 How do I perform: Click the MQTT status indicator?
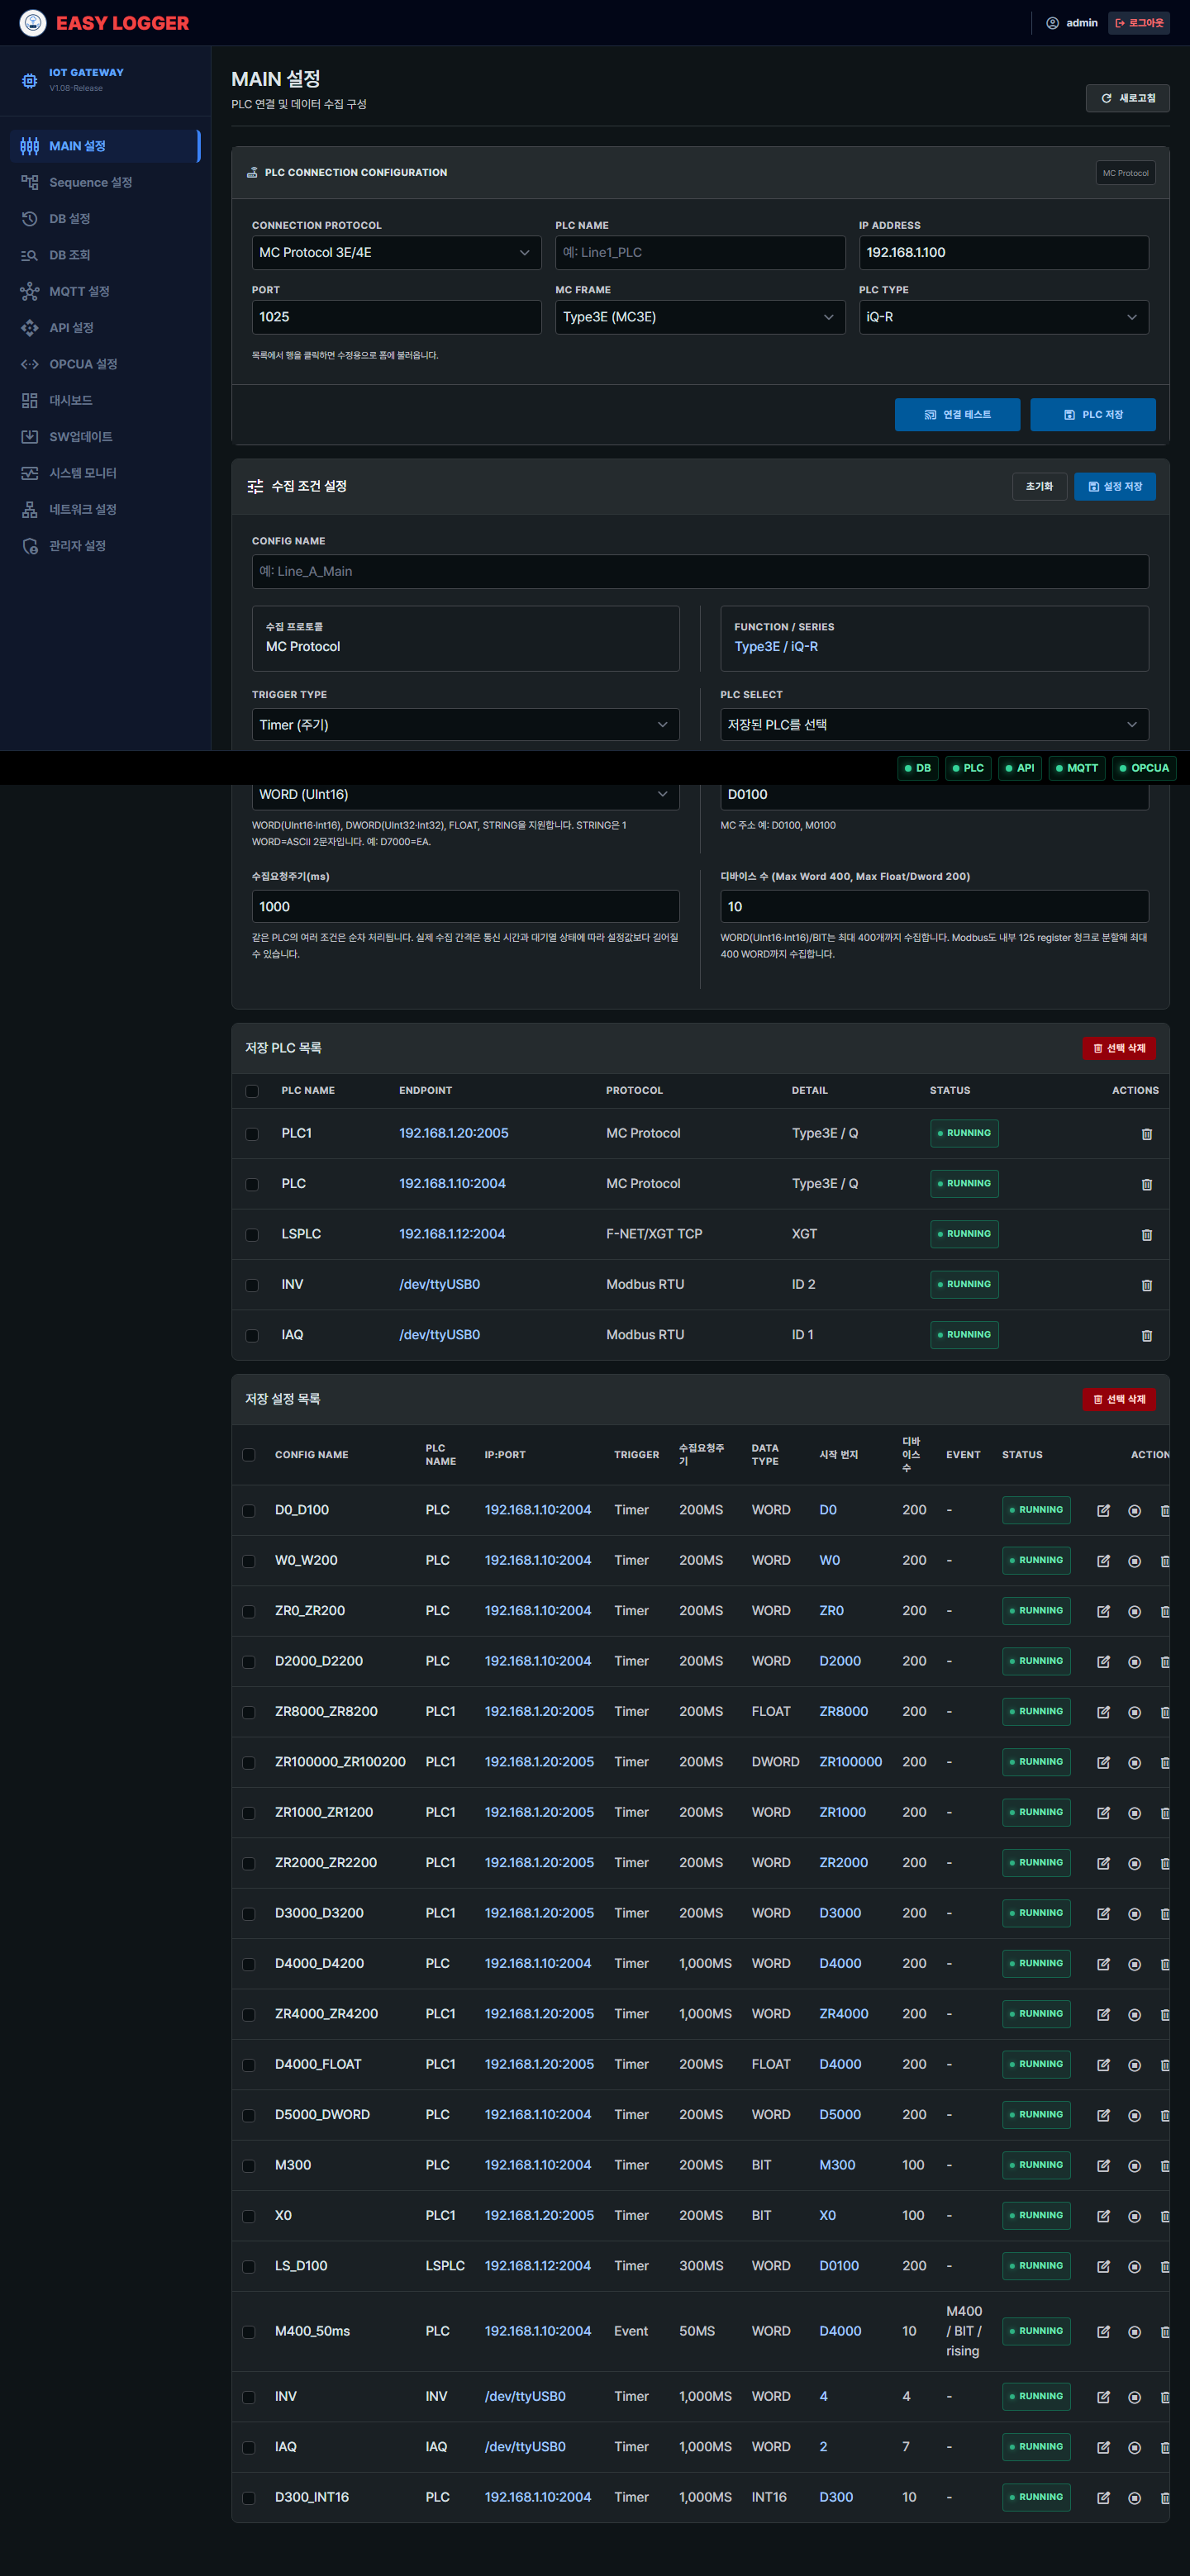click(x=1076, y=768)
